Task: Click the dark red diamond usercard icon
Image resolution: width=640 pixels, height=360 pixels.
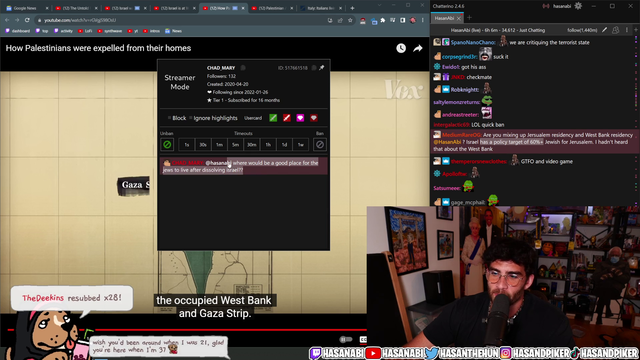Action: point(313,118)
